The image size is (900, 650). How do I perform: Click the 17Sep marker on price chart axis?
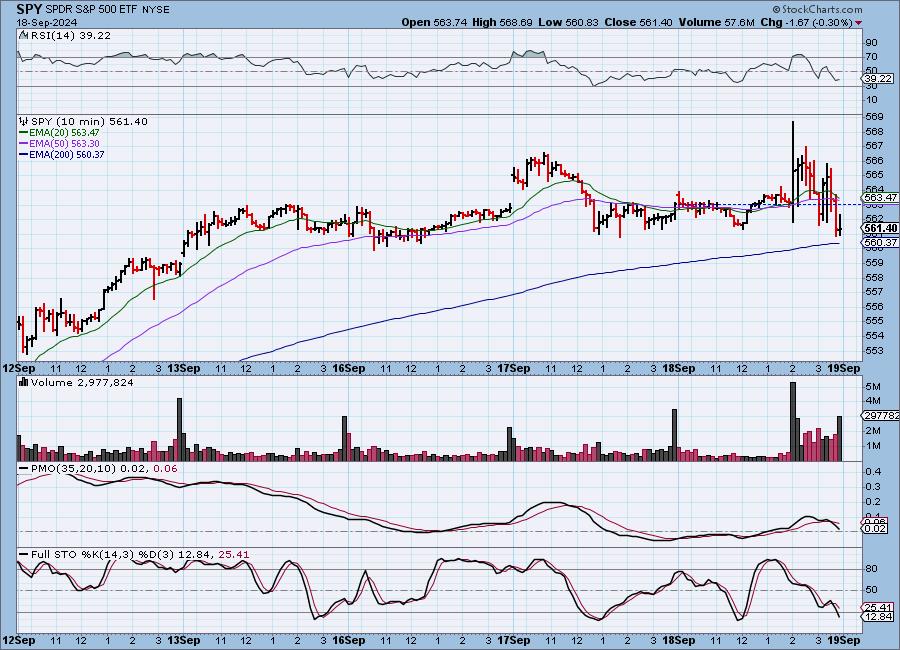[513, 368]
